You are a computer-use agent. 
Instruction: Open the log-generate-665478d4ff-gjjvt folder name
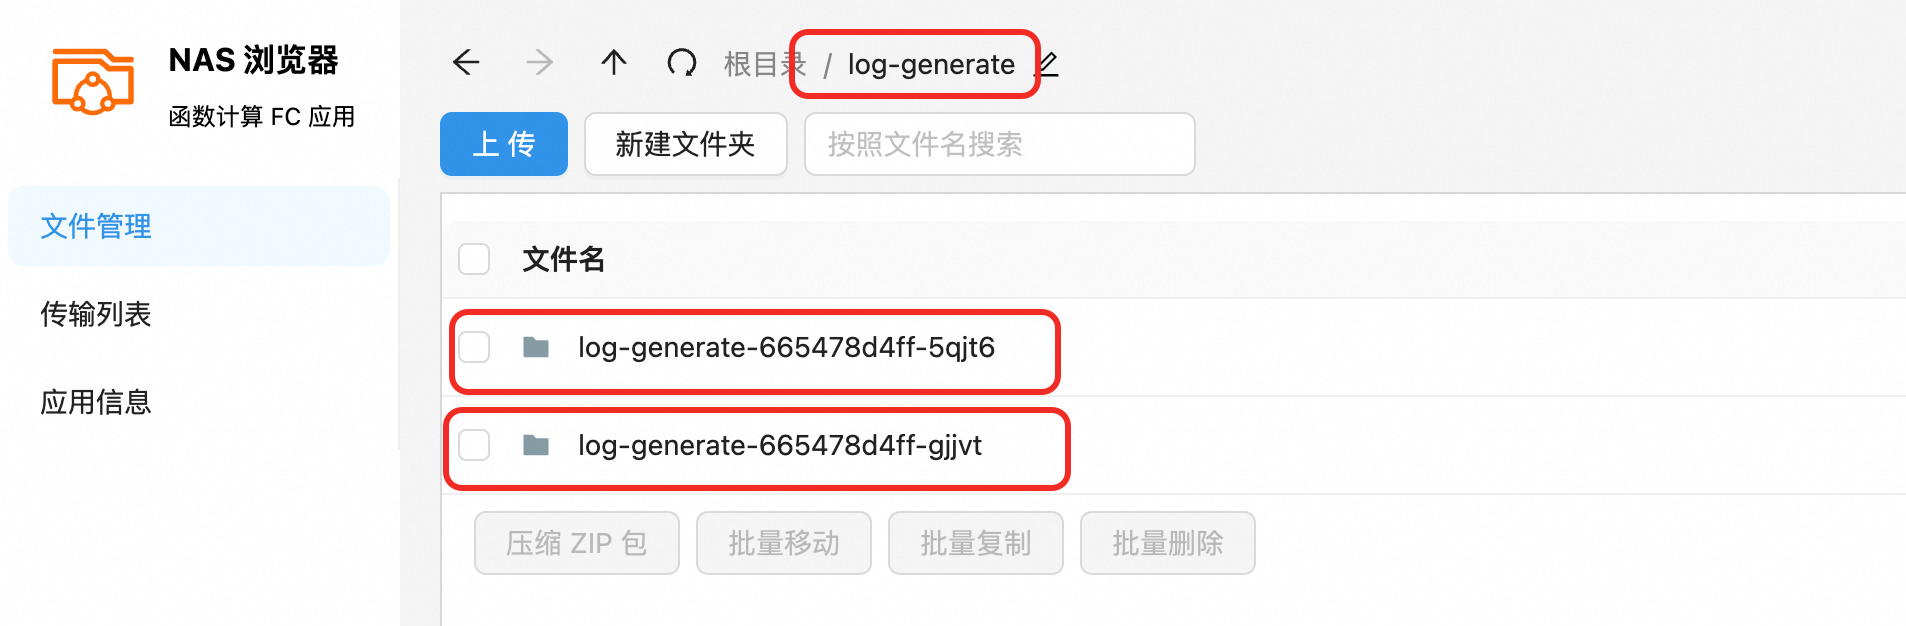(x=780, y=445)
